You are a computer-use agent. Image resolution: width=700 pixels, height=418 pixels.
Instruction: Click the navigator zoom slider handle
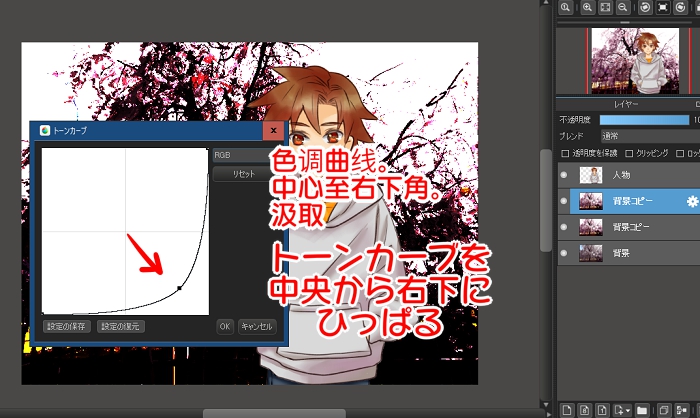pos(625,22)
